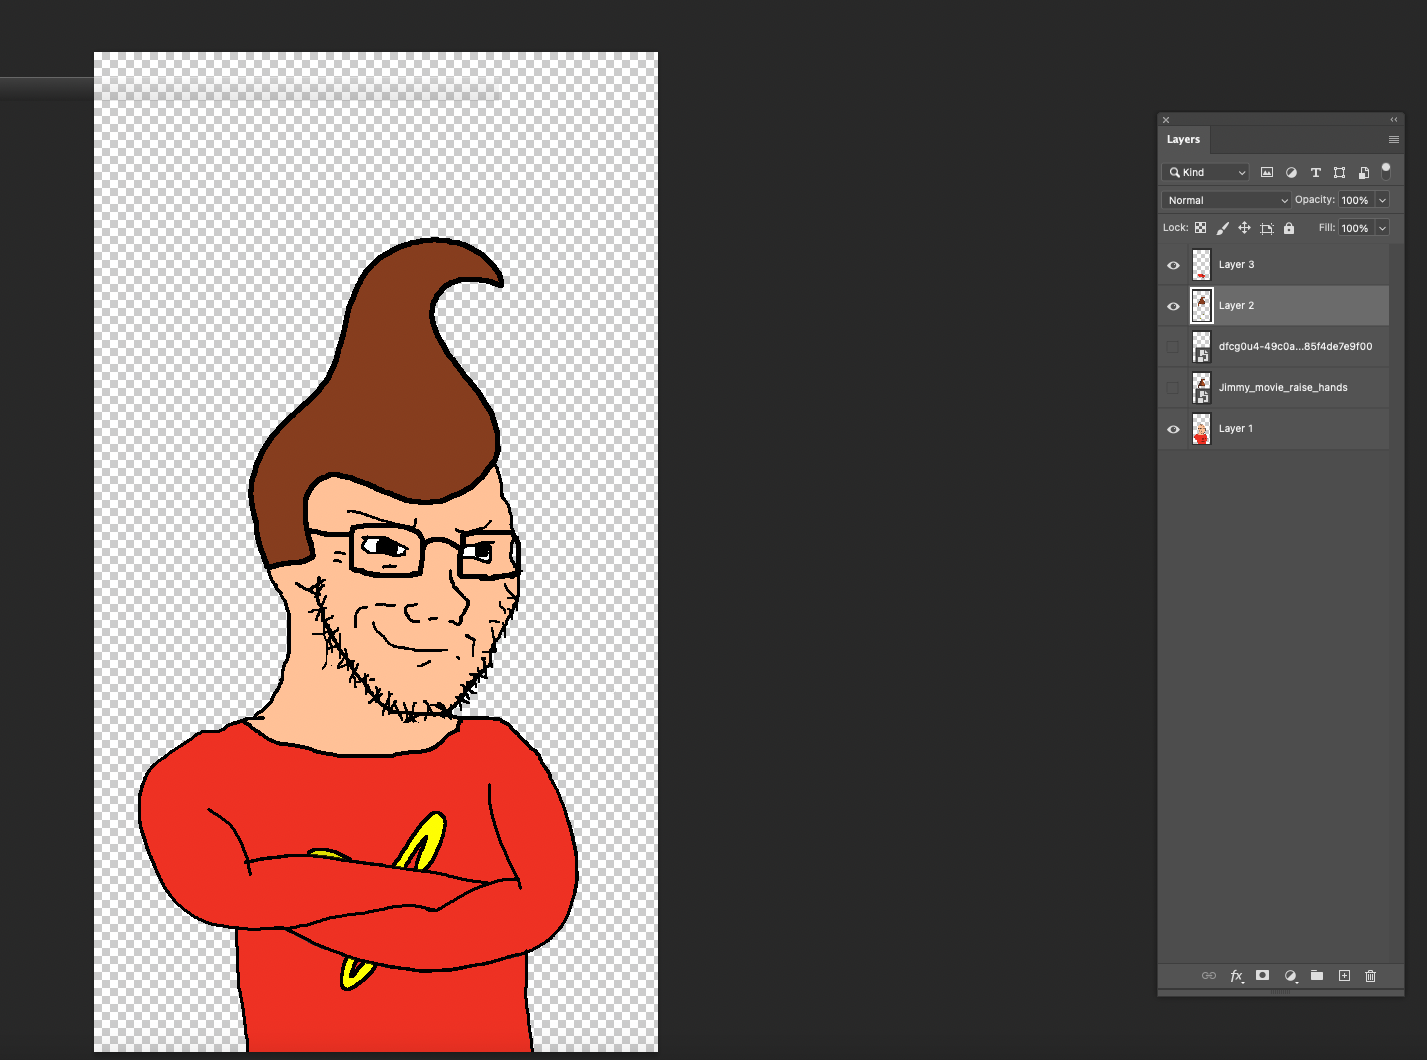Open the Layers panel options menu
The width and height of the screenshot is (1427, 1060).
(1393, 140)
